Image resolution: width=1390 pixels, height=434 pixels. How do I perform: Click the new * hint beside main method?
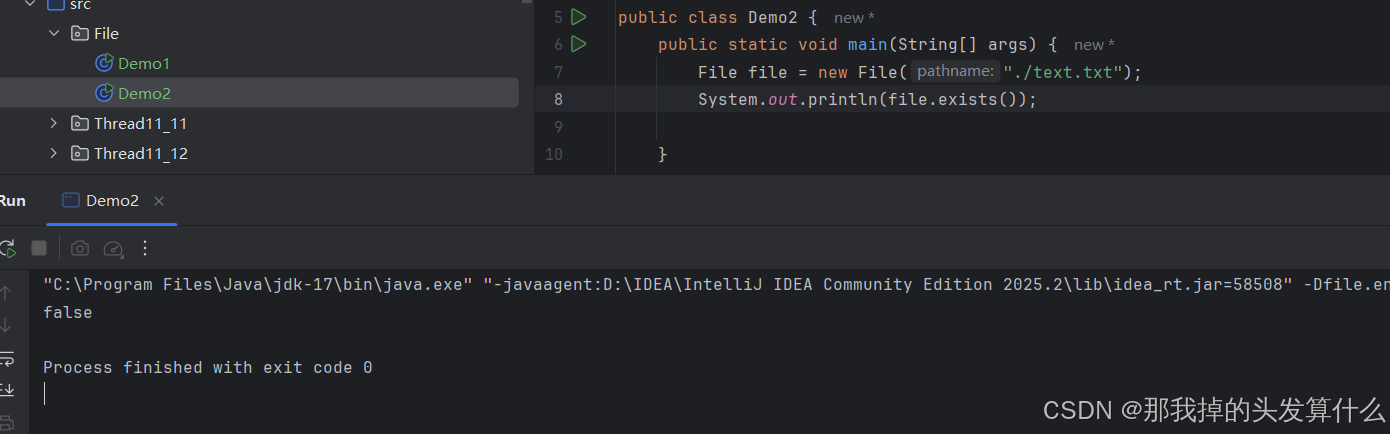point(1094,45)
